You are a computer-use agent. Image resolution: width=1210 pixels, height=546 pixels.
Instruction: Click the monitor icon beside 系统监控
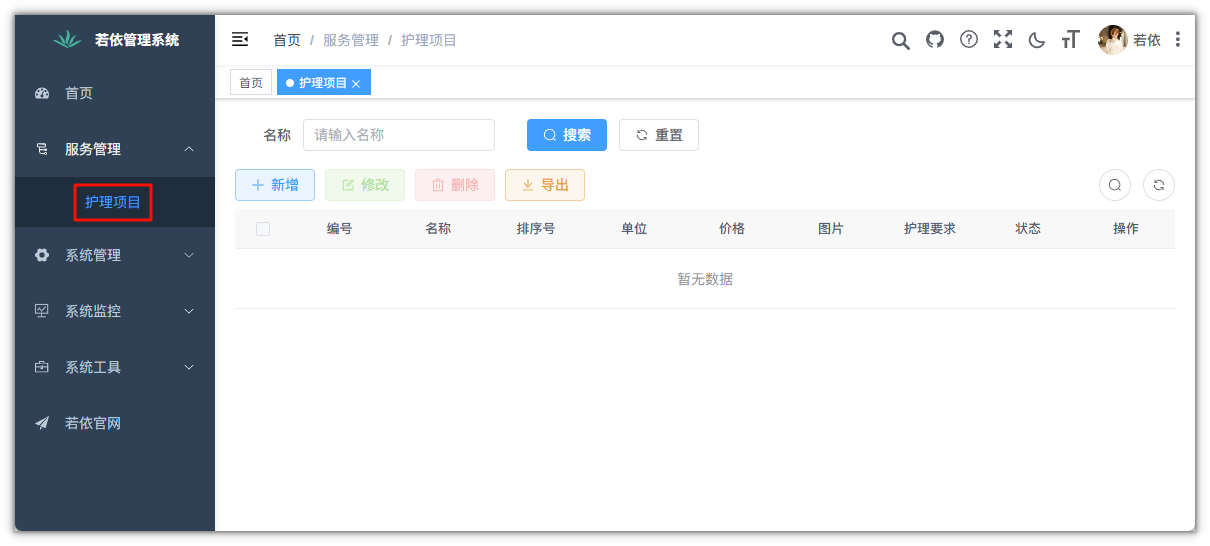42,311
